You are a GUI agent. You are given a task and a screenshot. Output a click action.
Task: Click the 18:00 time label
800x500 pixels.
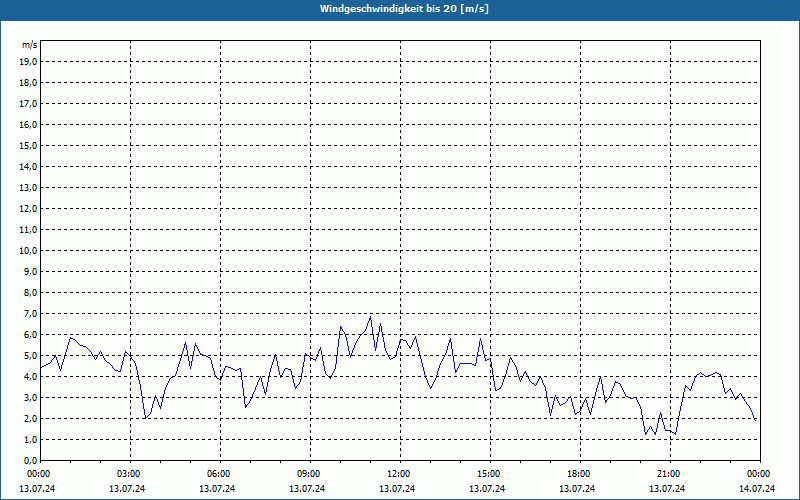(579, 474)
